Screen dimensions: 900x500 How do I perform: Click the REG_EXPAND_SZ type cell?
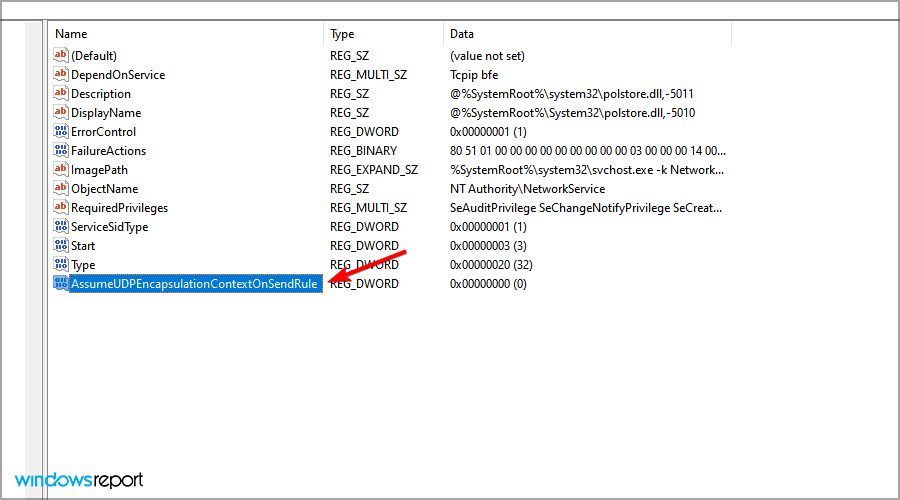coord(374,169)
